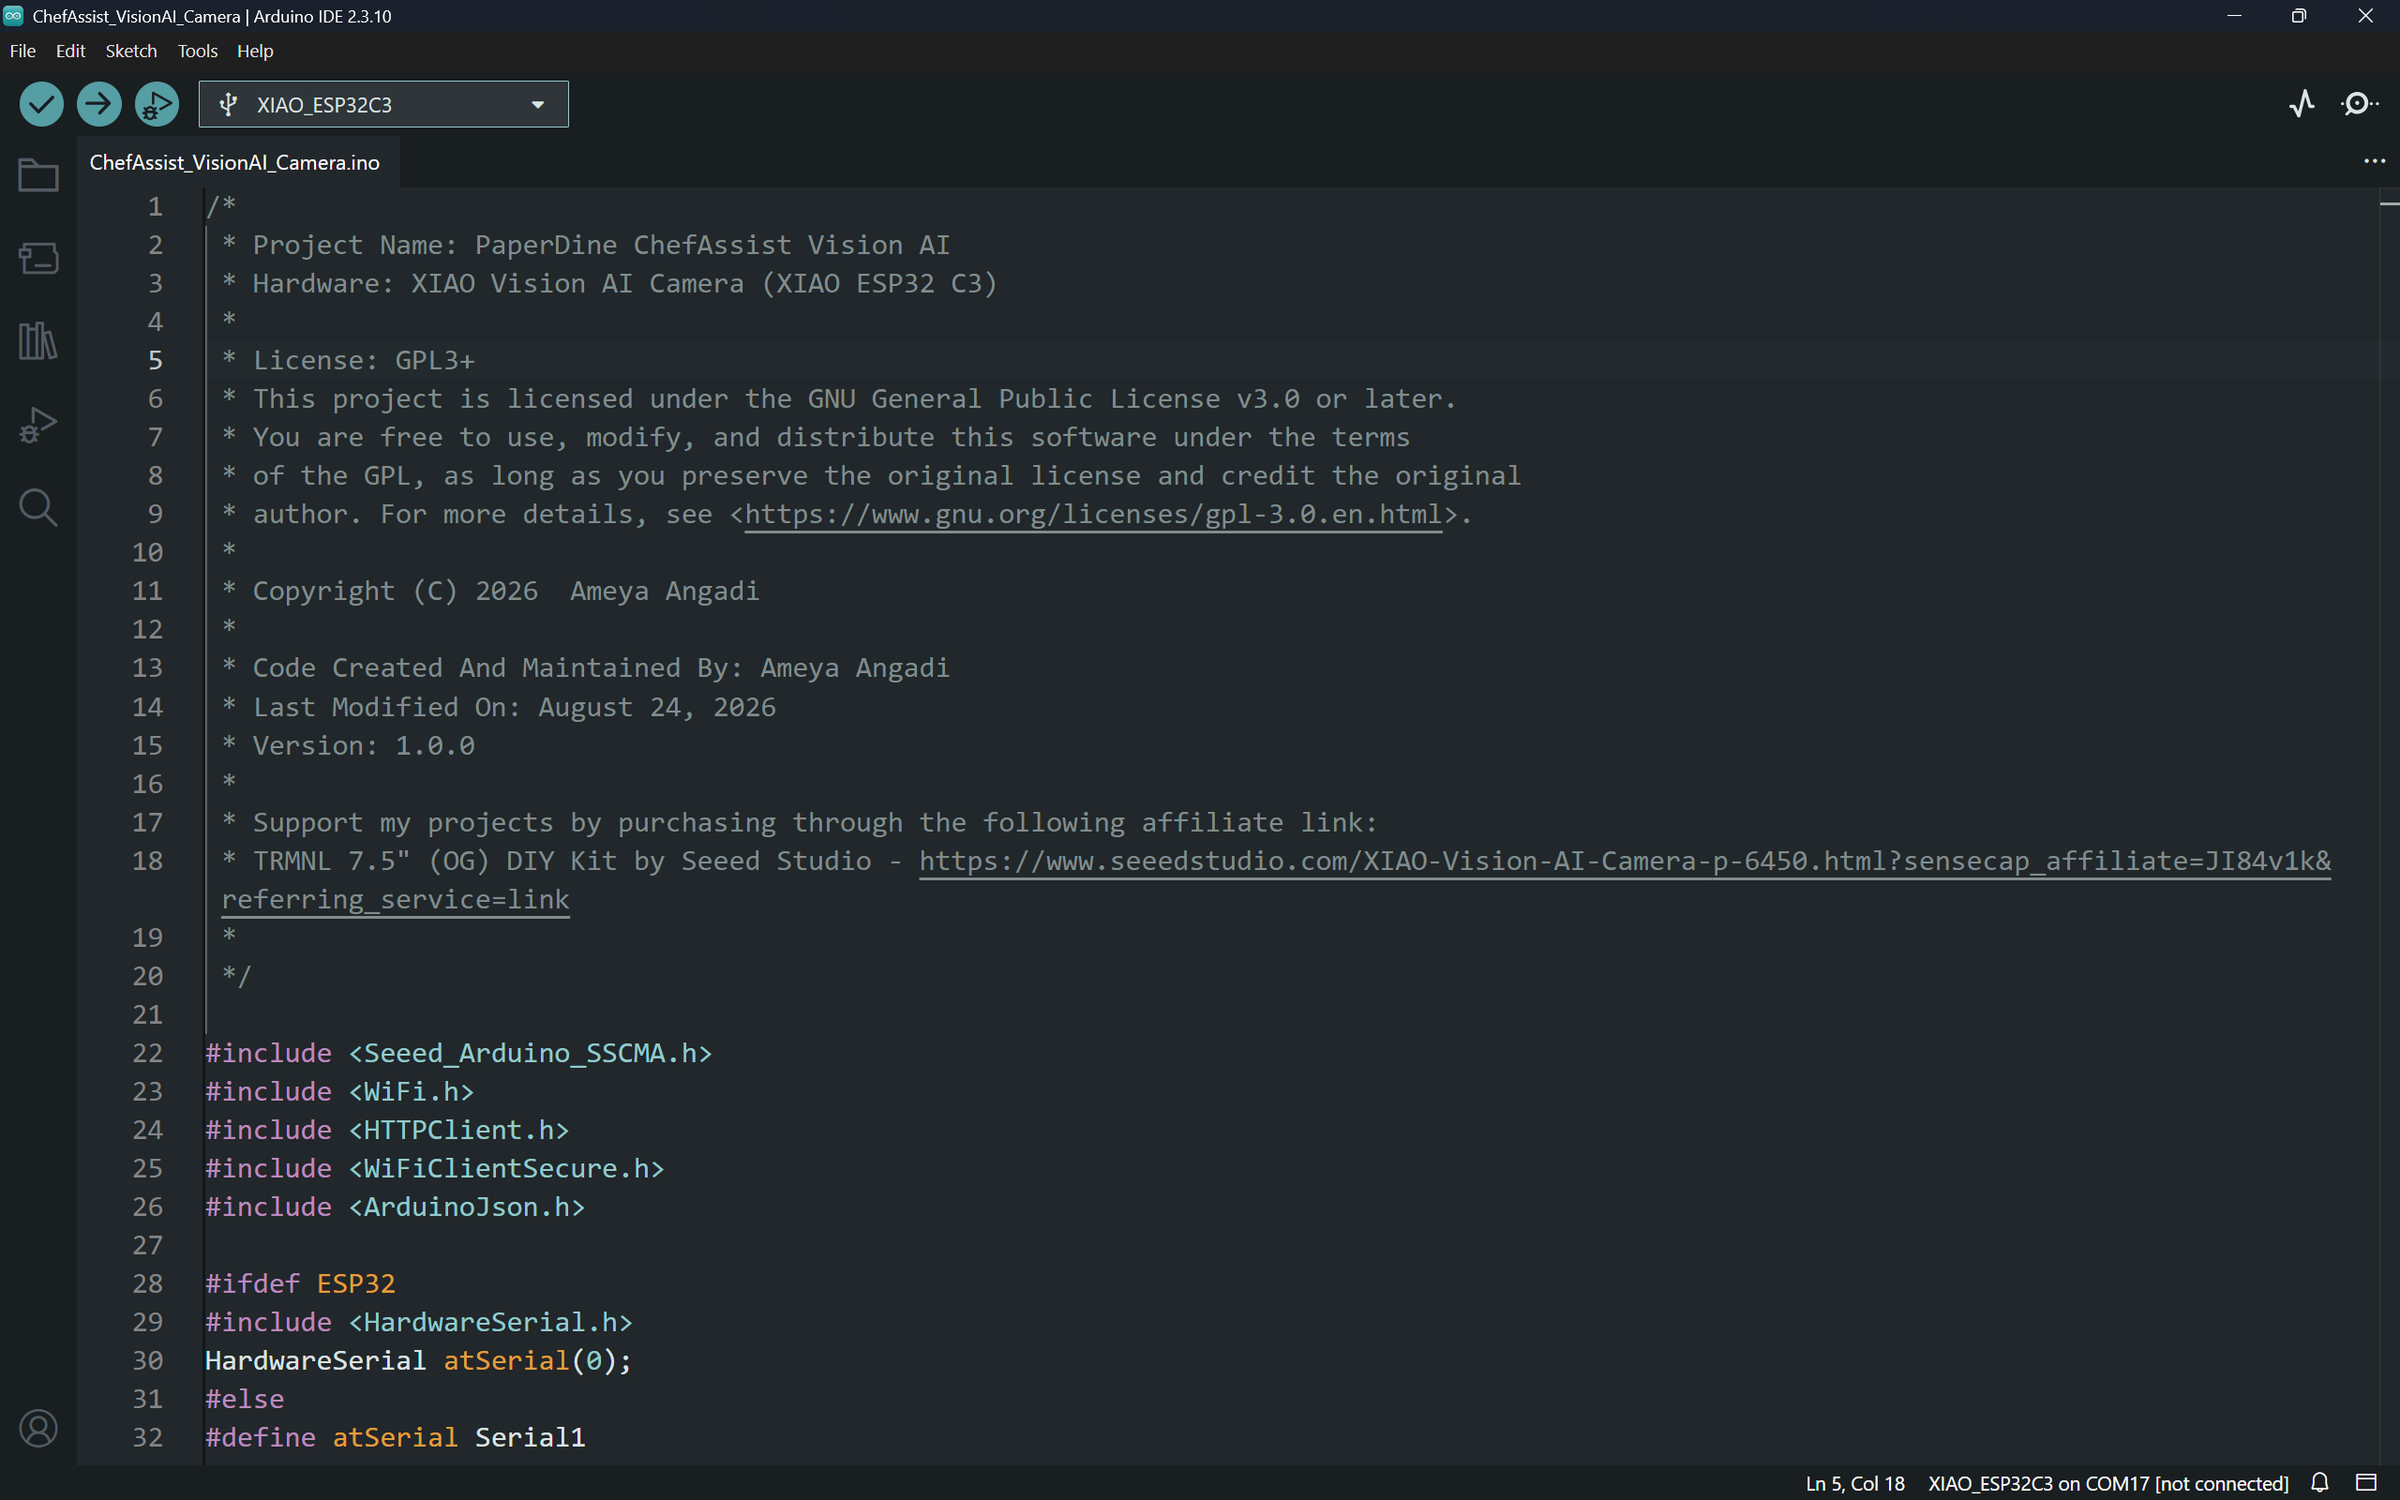Click the notifications bell in status bar
This screenshot has width=2400, height=1500.
point(2320,1482)
